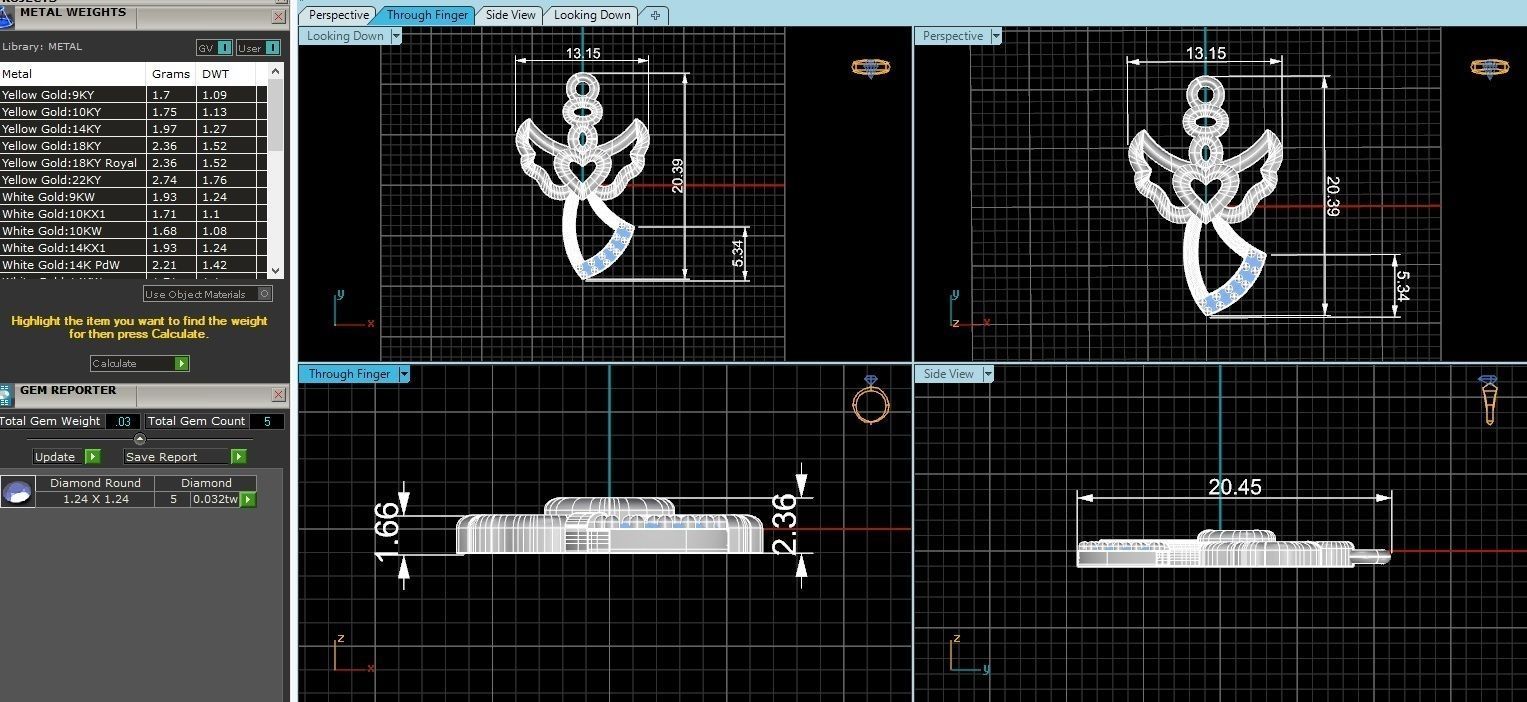Click the Grams column header
This screenshot has width=1527, height=702.
(172, 74)
